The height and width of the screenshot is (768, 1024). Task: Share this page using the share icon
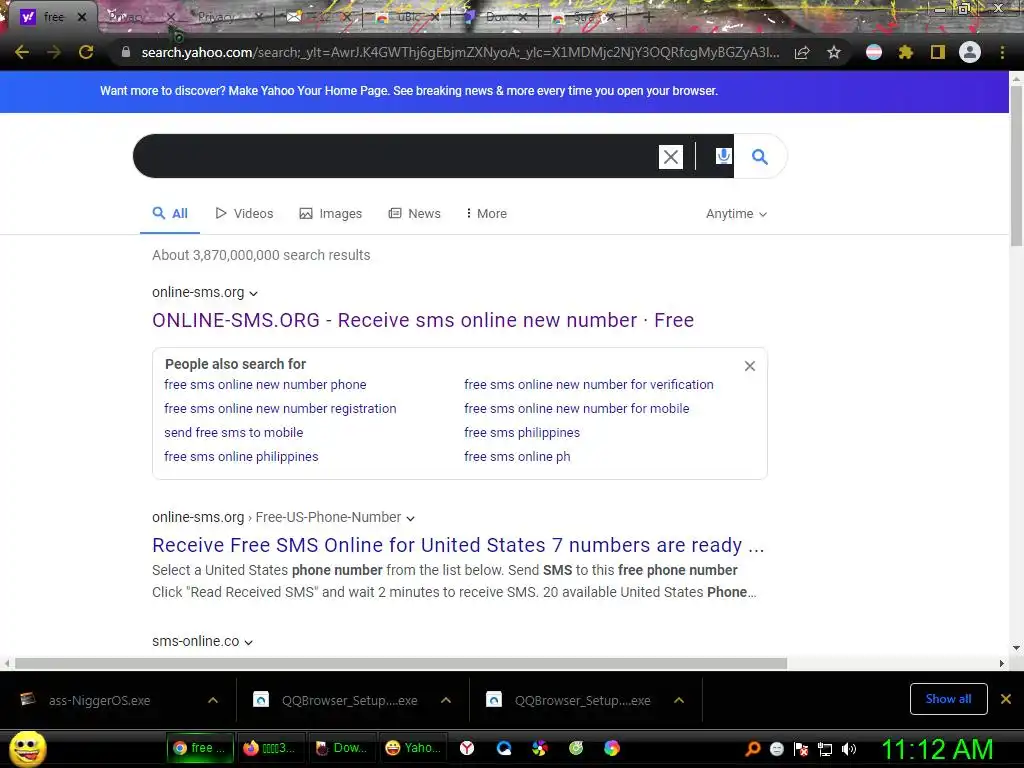tap(802, 52)
